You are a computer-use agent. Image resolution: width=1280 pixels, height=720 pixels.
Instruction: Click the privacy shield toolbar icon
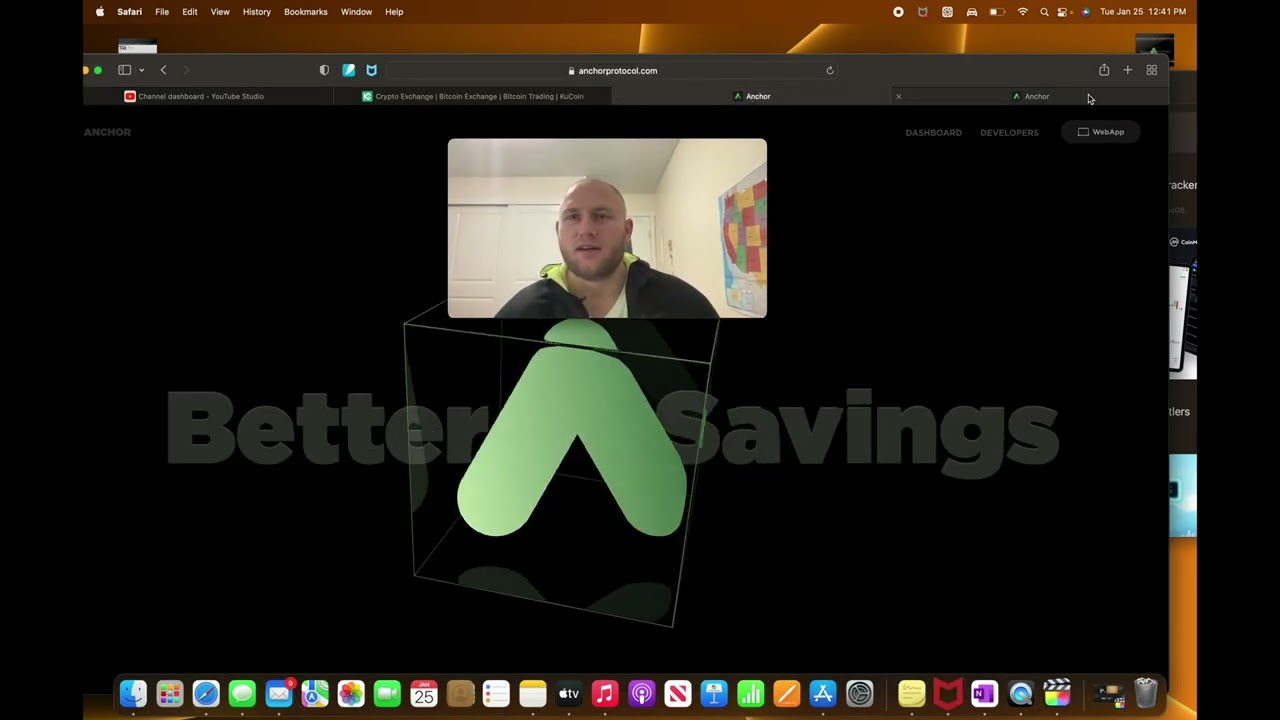point(324,70)
